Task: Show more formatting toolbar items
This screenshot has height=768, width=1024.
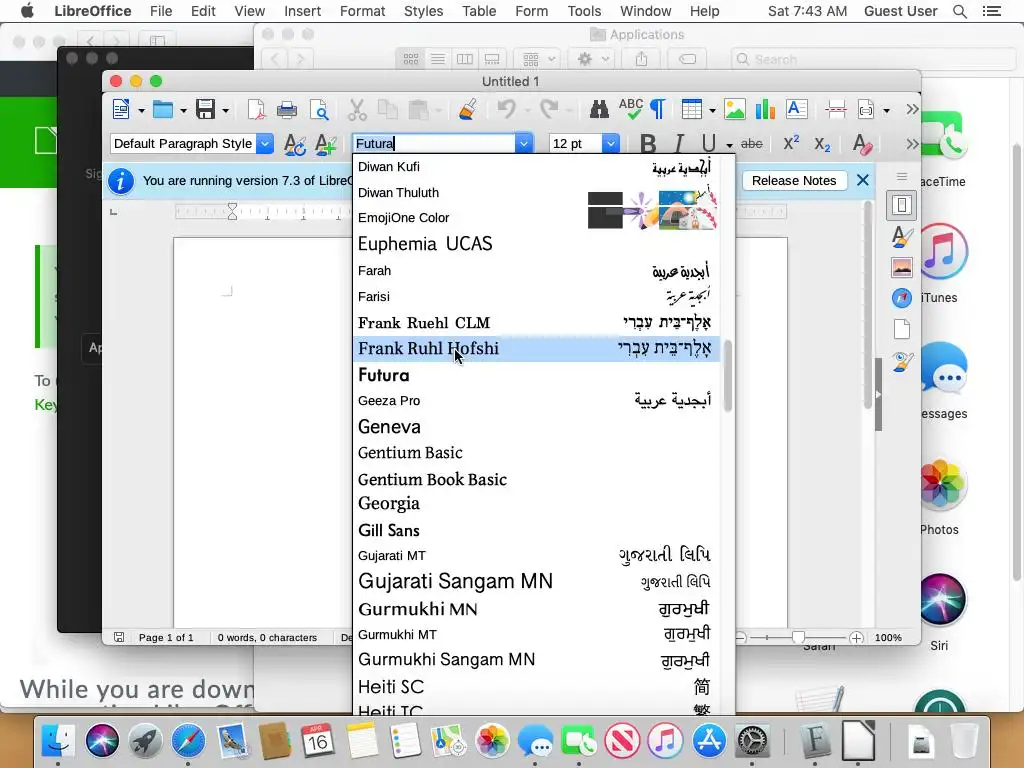Action: 912,144
